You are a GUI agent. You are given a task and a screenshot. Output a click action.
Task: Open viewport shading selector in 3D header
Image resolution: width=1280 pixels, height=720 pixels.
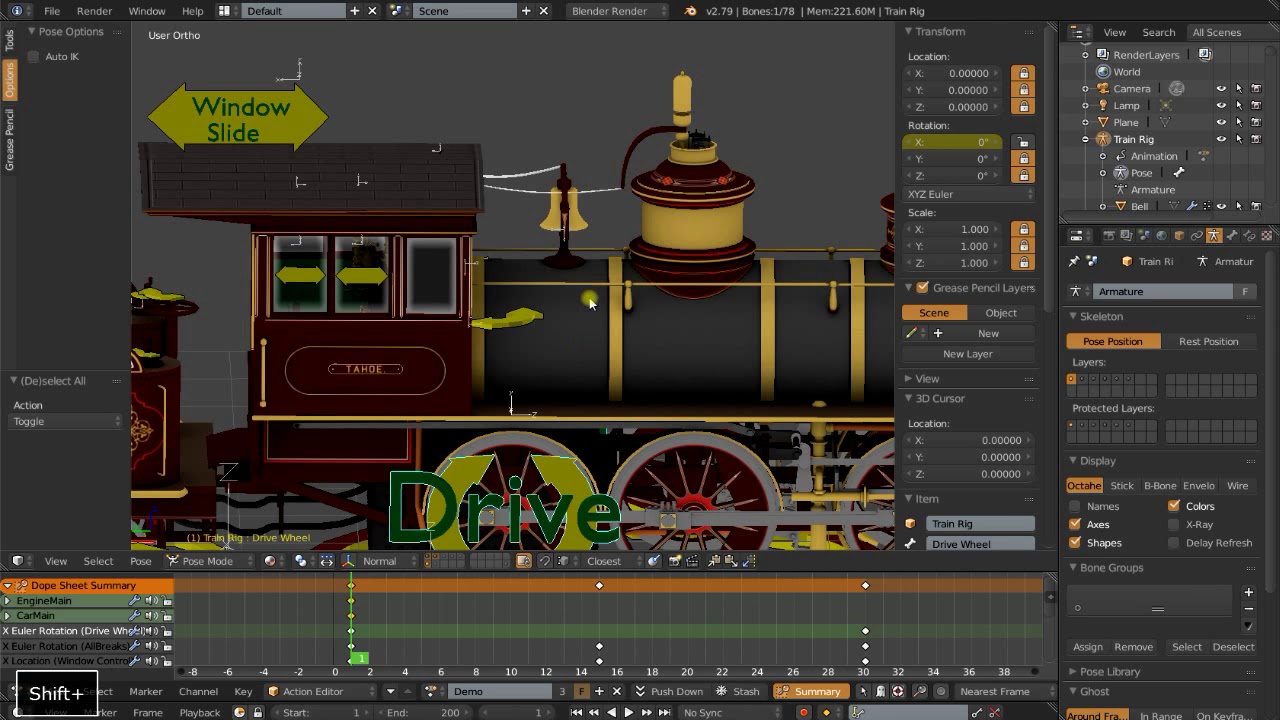click(273, 561)
